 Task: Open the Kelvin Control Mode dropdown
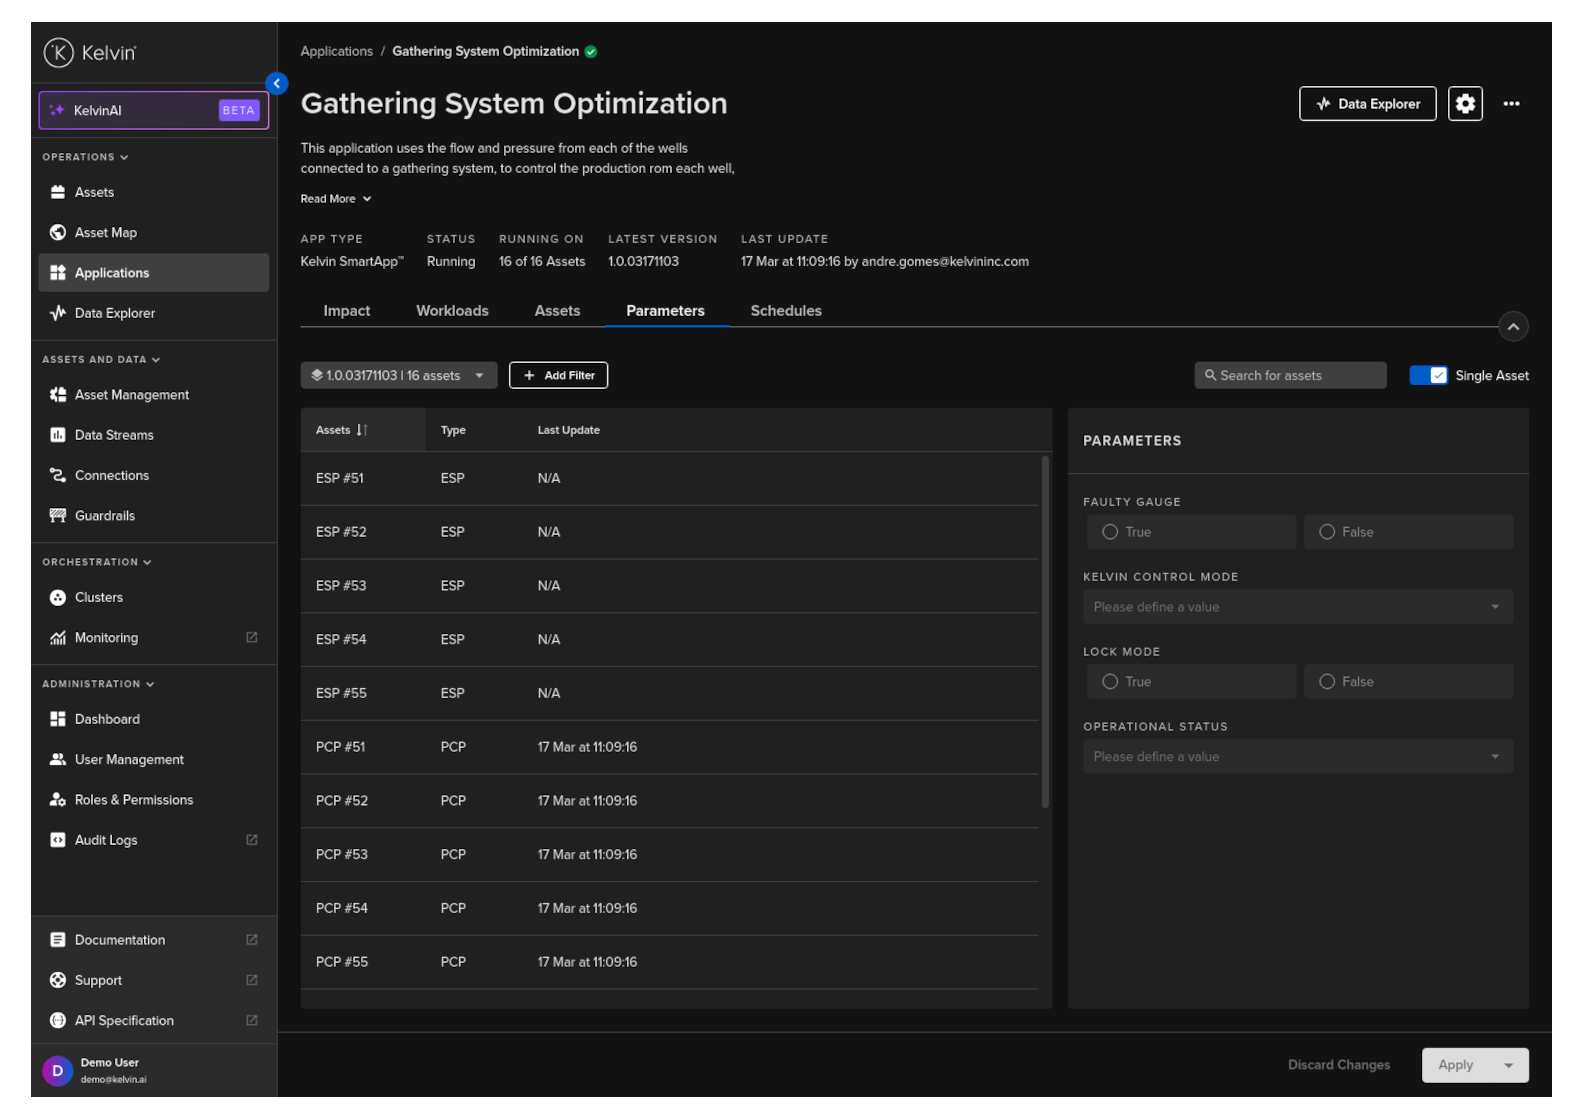[x=1297, y=607]
